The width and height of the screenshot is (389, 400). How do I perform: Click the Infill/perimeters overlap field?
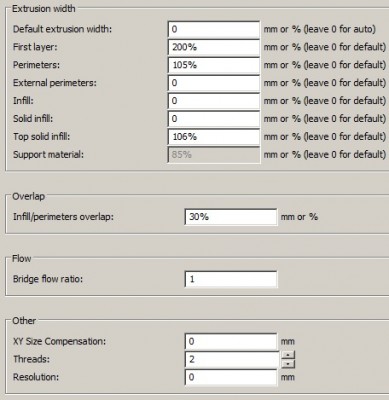231,217
